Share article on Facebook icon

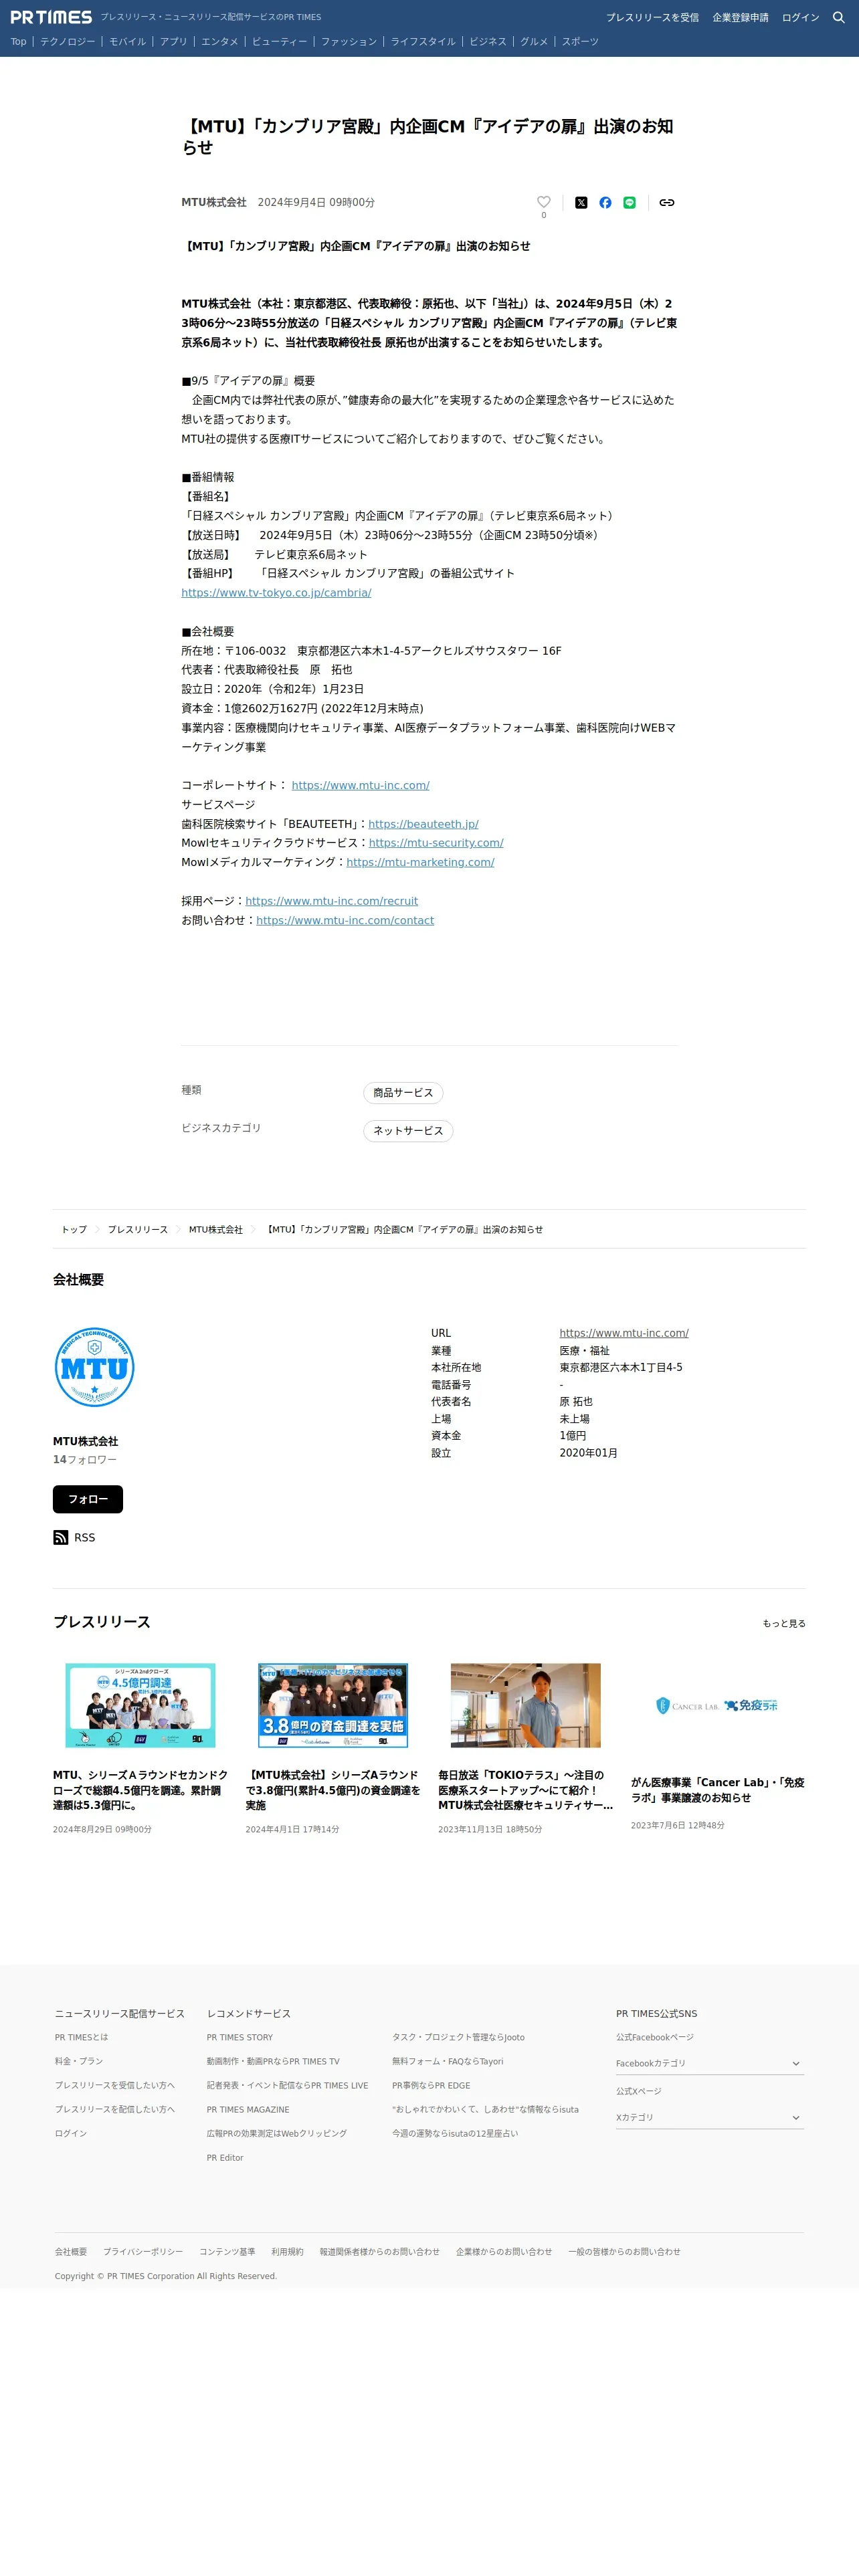[605, 202]
